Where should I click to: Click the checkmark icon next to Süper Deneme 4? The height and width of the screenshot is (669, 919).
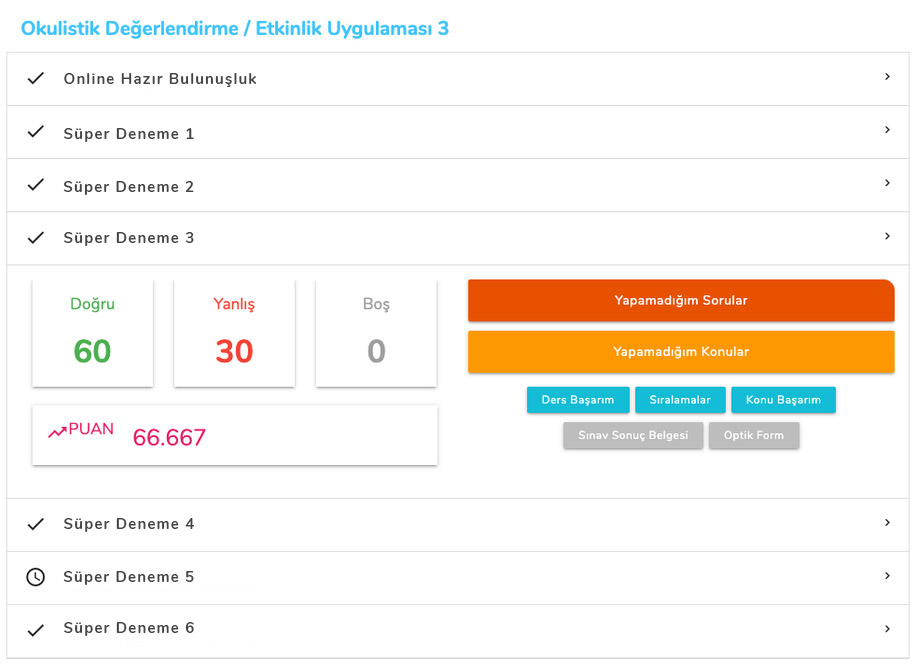[x=36, y=524]
